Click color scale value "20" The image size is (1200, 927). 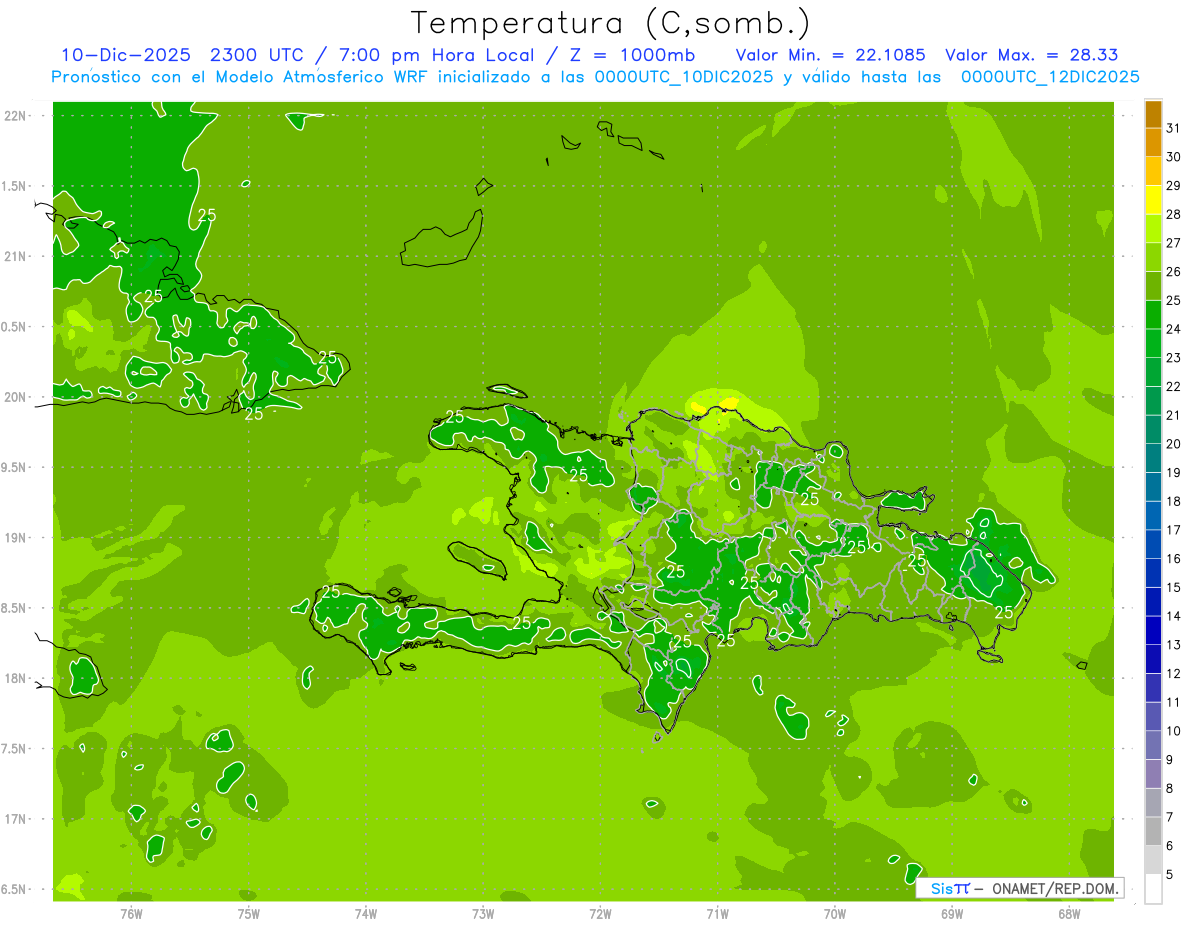(x=1174, y=444)
